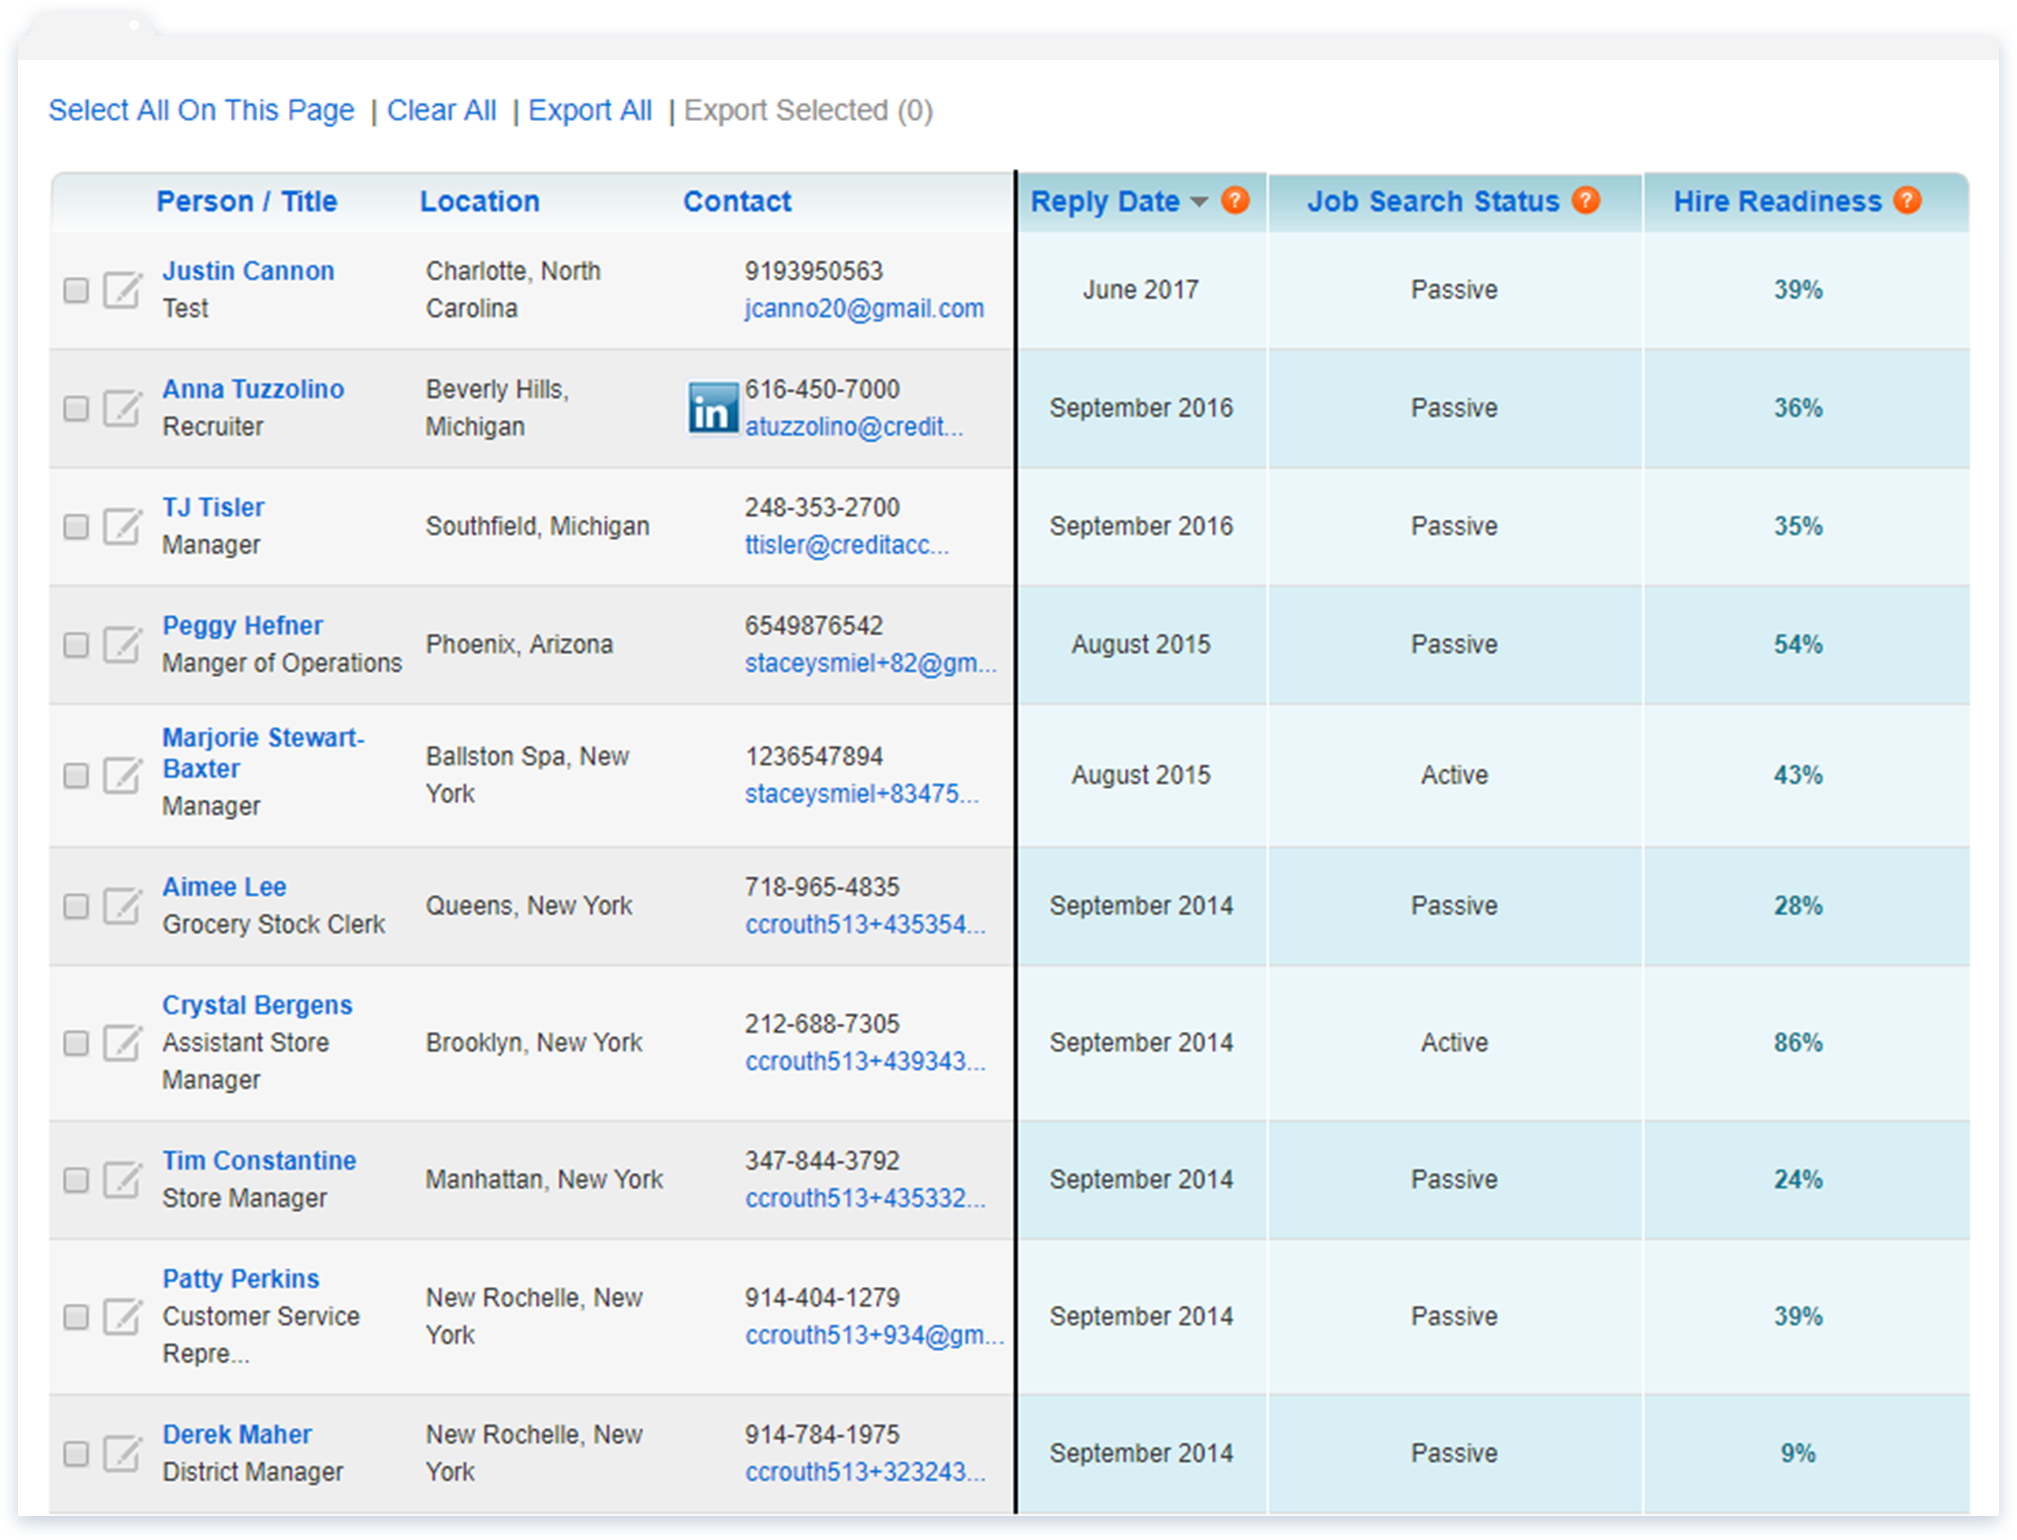
Task: Sort by Reply Date header
Action: tap(1106, 201)
